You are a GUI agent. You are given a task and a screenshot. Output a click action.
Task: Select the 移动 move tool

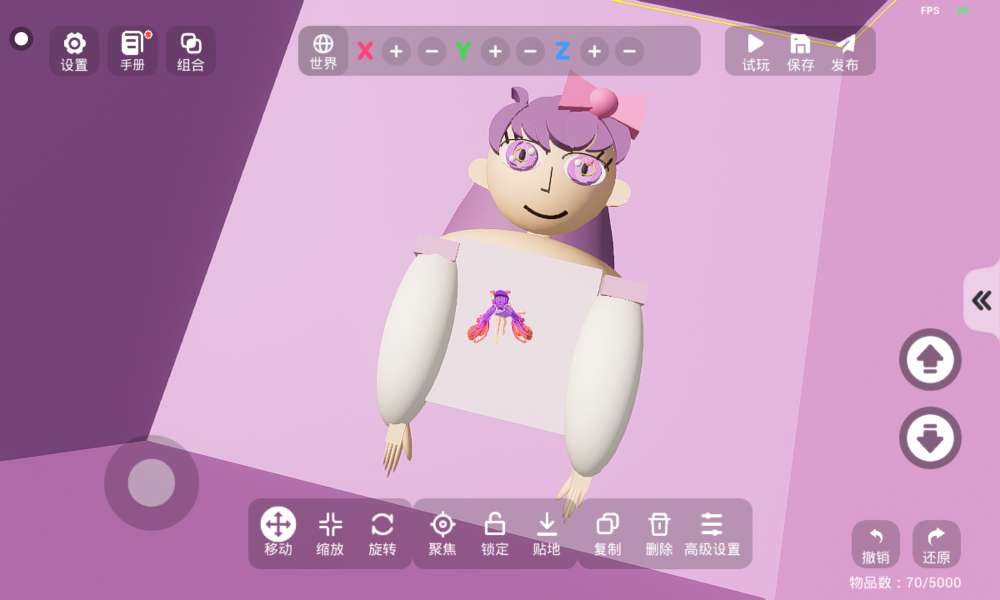278,532
